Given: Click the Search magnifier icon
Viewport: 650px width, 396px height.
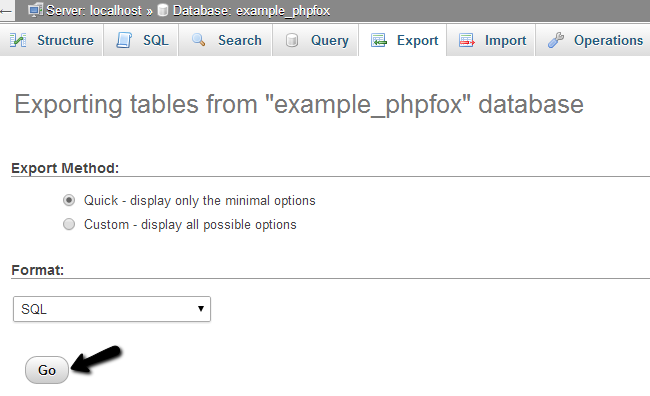Looking at the screenshot, I should (199, 40).
